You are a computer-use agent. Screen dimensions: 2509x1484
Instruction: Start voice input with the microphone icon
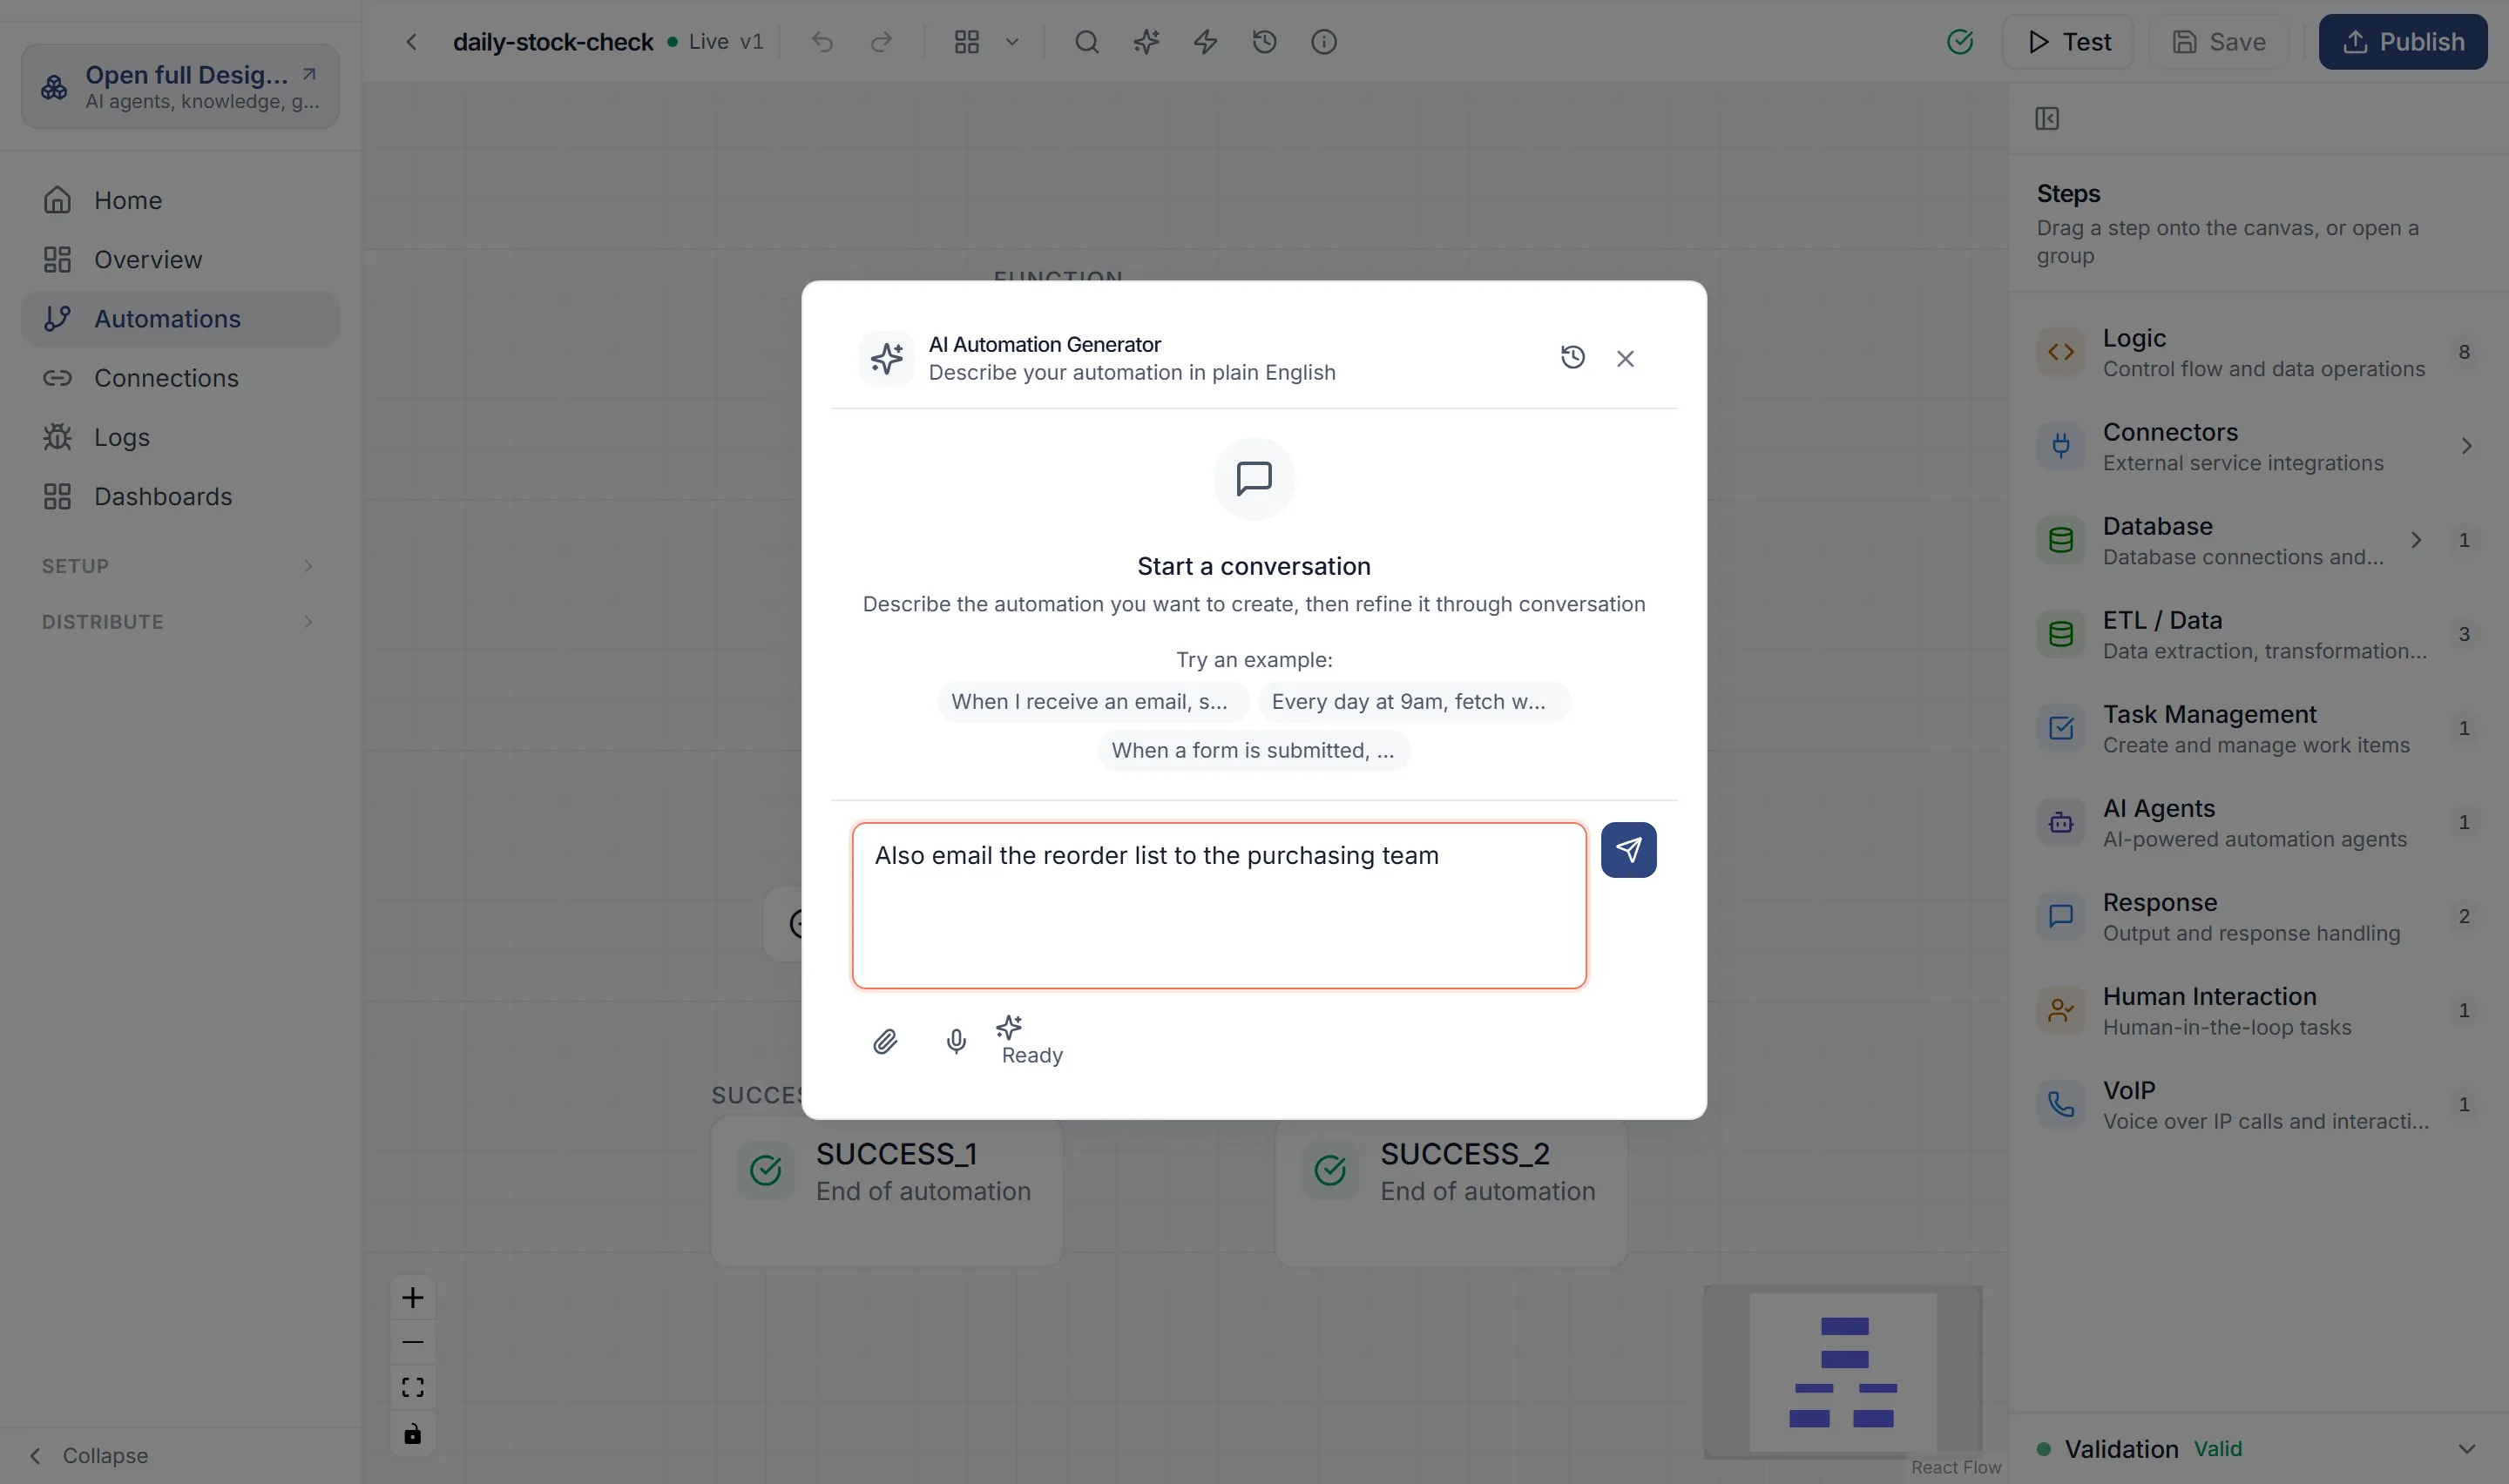click(956, 1042)
